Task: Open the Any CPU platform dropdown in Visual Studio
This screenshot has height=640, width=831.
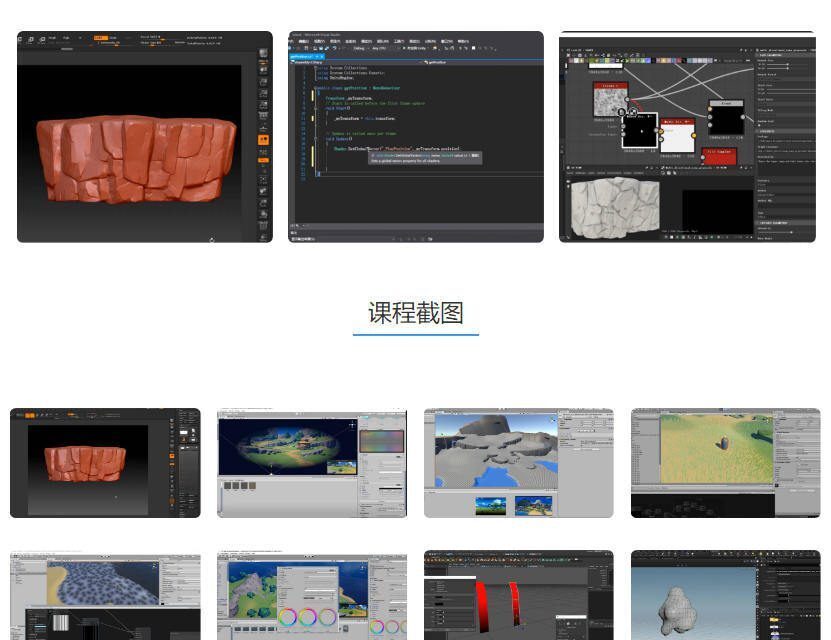Action: tap(381, 47)
